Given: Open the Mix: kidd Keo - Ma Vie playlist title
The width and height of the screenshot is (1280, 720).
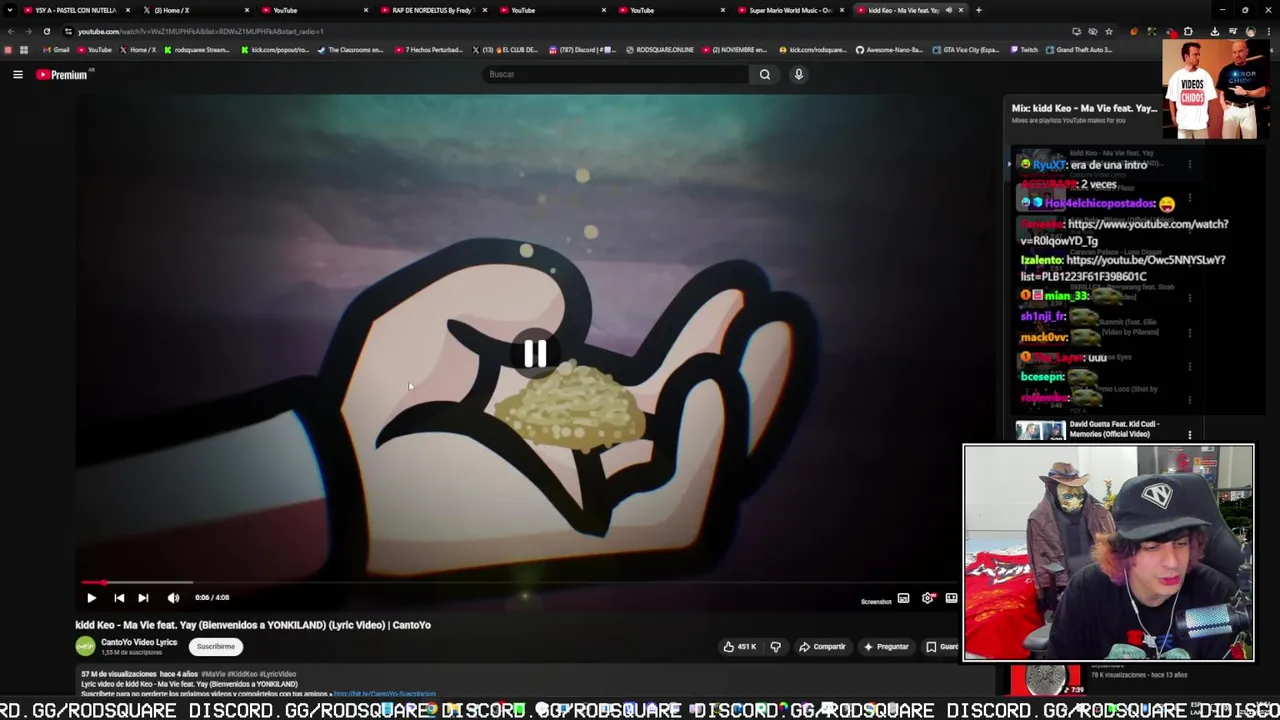Looking at the screenshot, I should point(1084,108).
